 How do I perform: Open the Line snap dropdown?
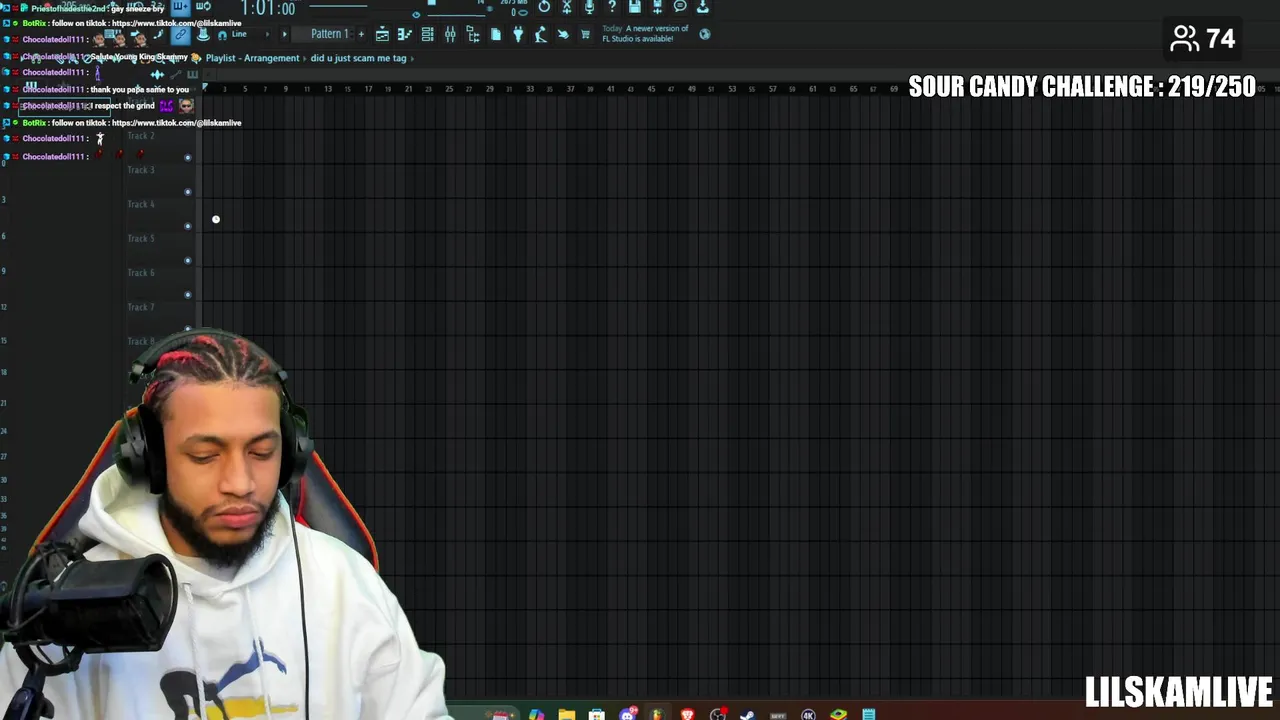click(250, 34)
